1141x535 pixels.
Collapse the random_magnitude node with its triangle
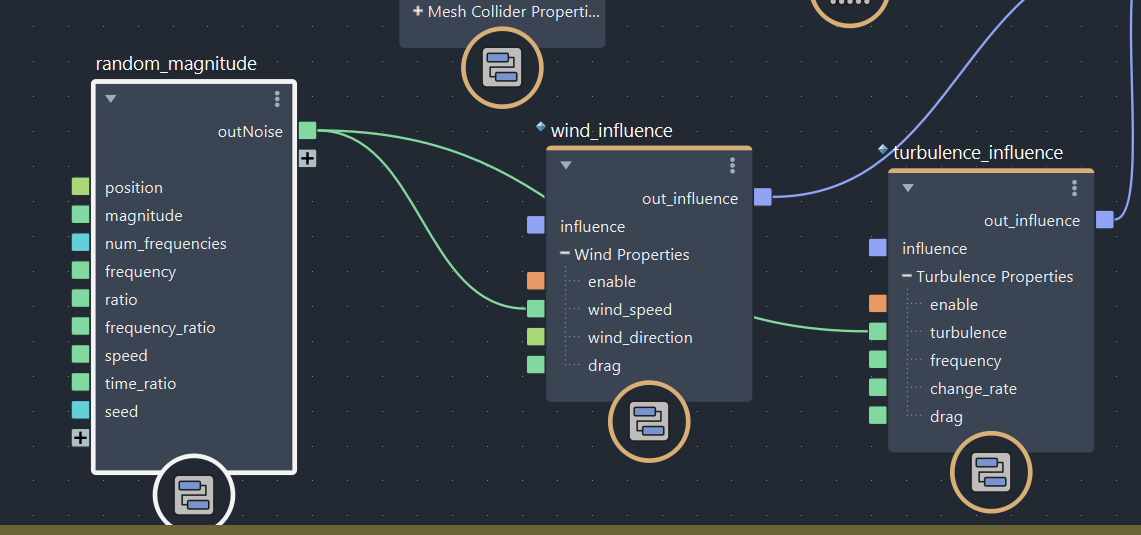[111, 99]
